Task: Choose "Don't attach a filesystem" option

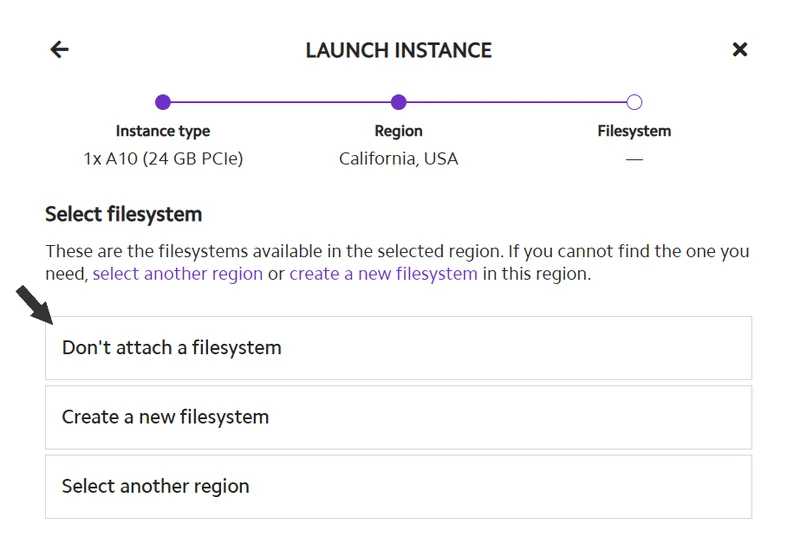Action: pos(398,348)
